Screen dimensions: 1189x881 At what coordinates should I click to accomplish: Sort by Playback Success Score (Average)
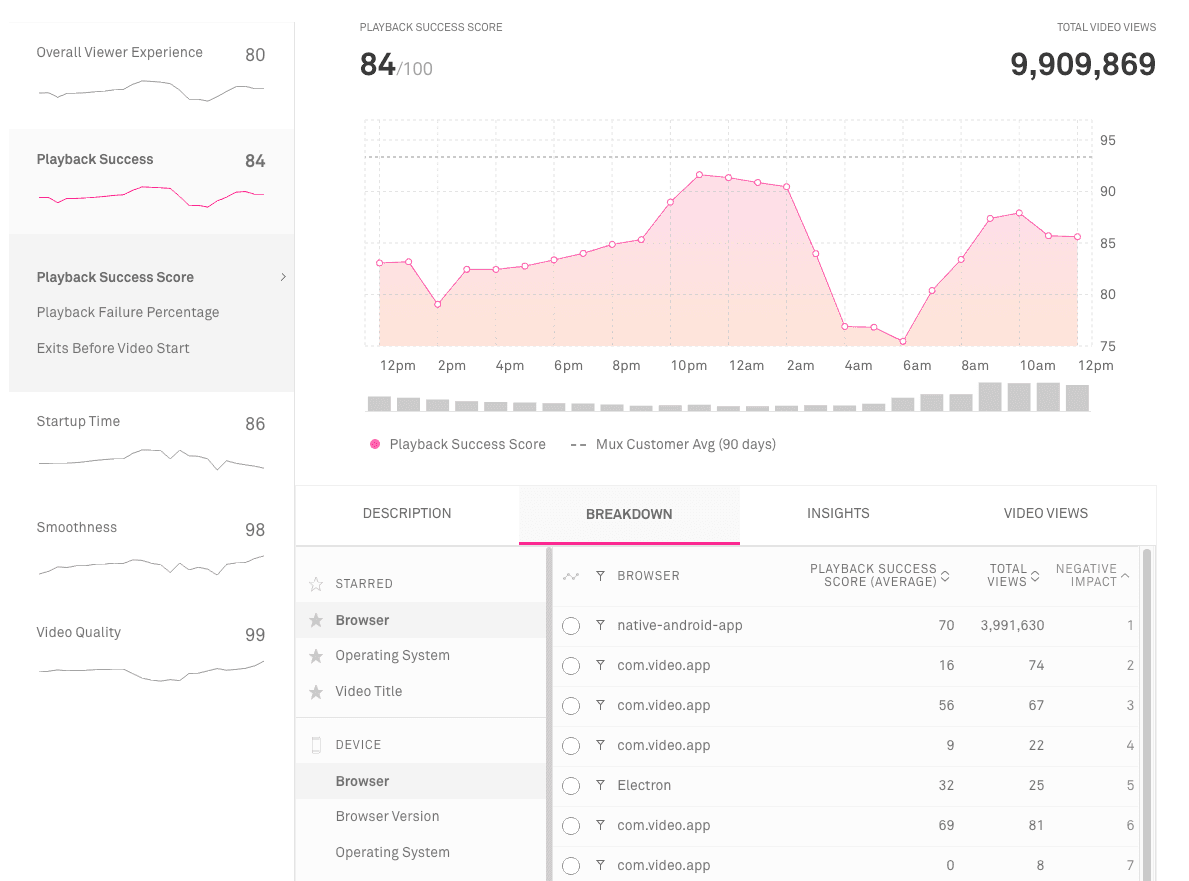(945, 576)
